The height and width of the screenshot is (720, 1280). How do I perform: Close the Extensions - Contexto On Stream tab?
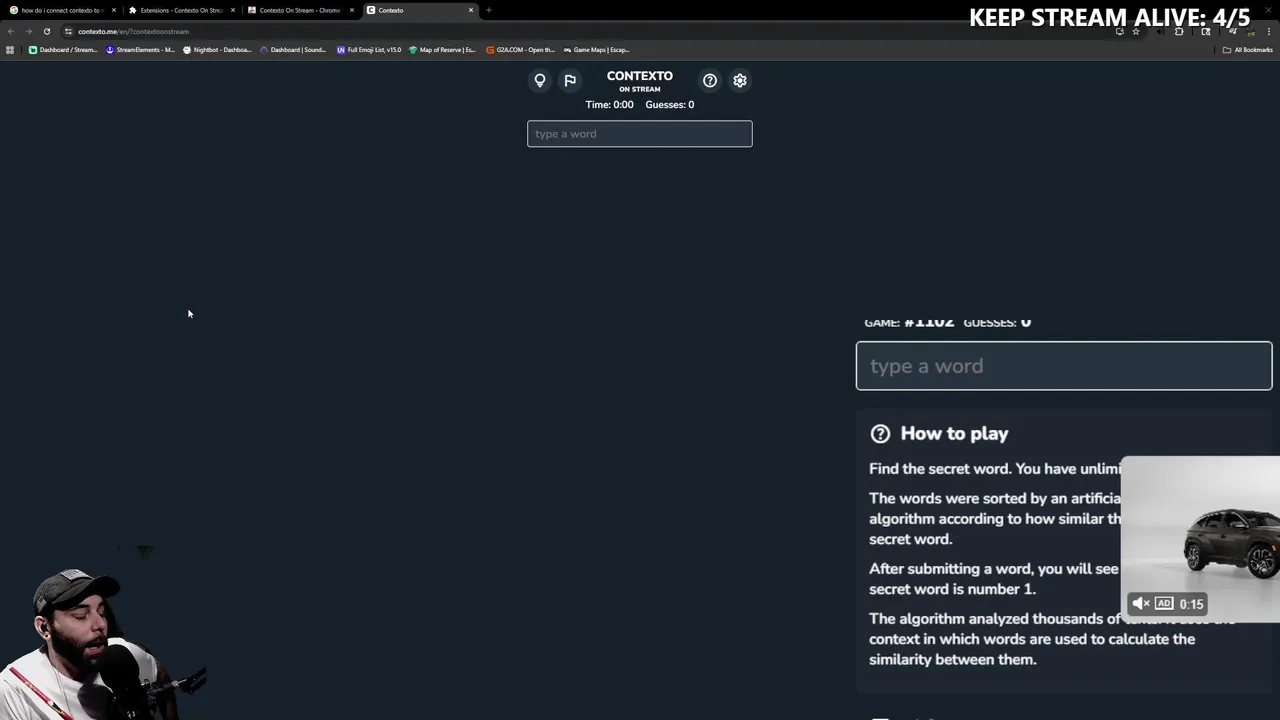tap(233, 10)
